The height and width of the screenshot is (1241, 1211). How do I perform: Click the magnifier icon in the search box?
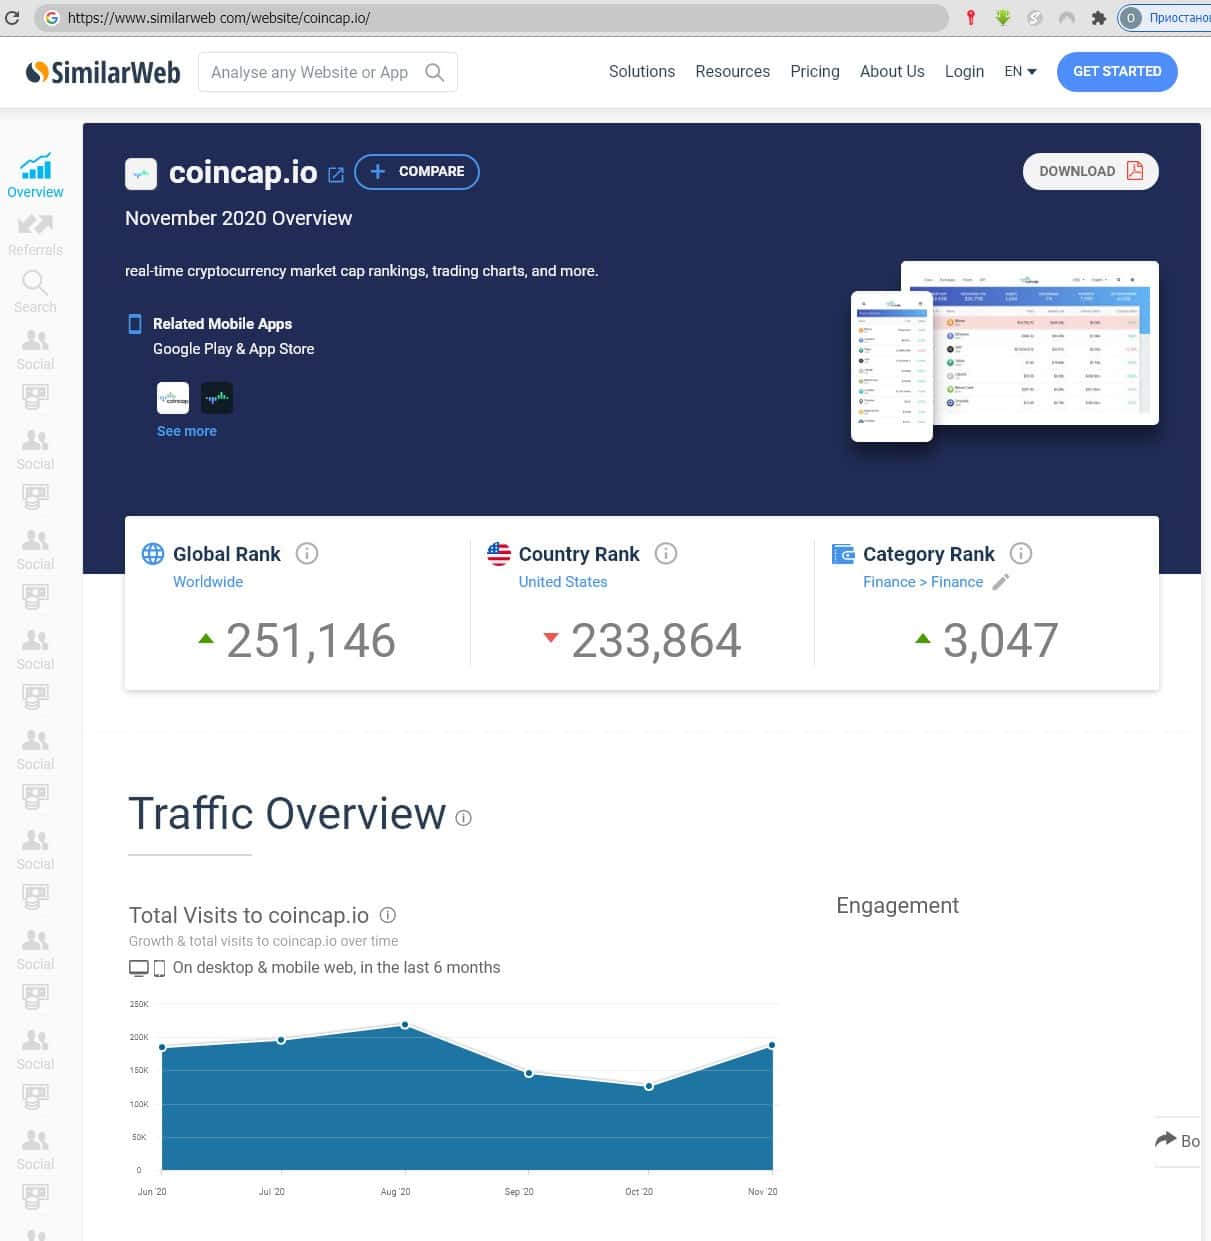434,72
